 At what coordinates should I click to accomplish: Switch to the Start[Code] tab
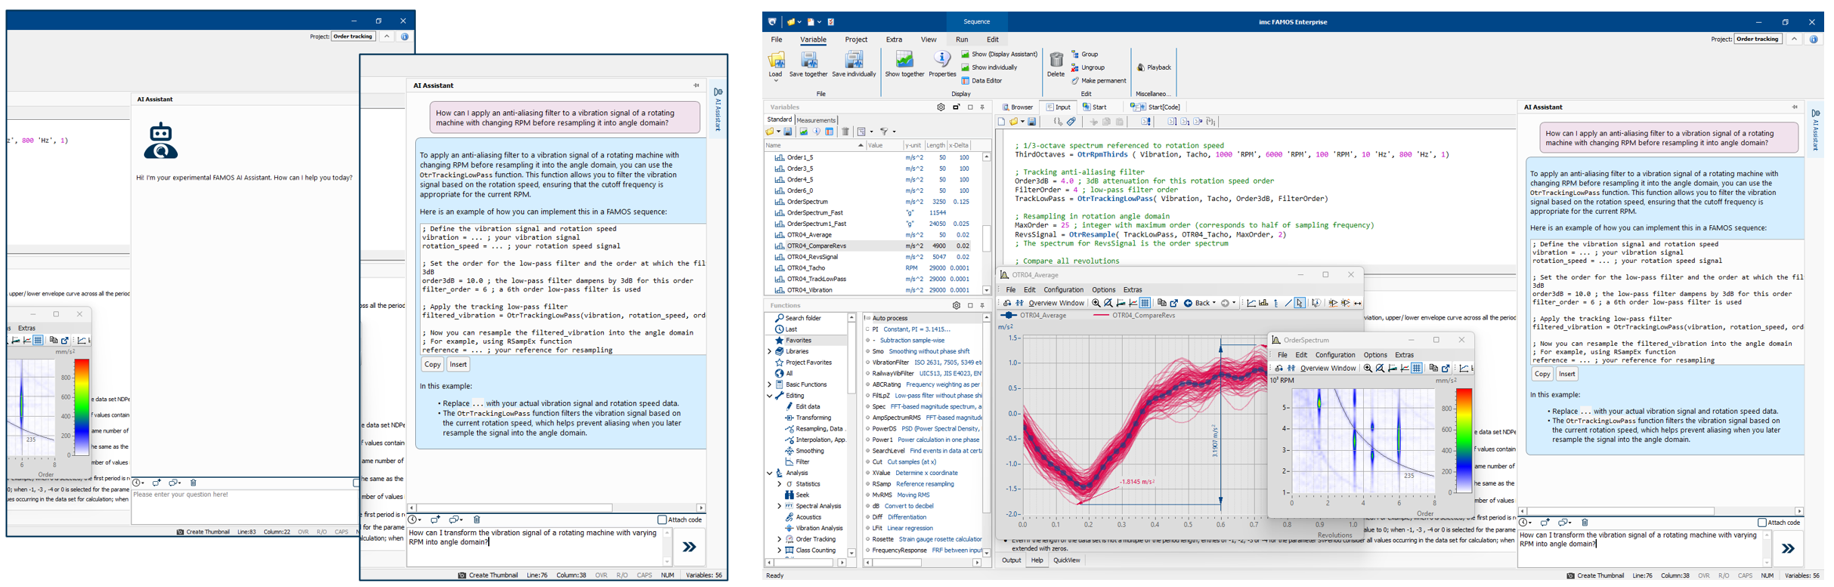[1156, 107]
